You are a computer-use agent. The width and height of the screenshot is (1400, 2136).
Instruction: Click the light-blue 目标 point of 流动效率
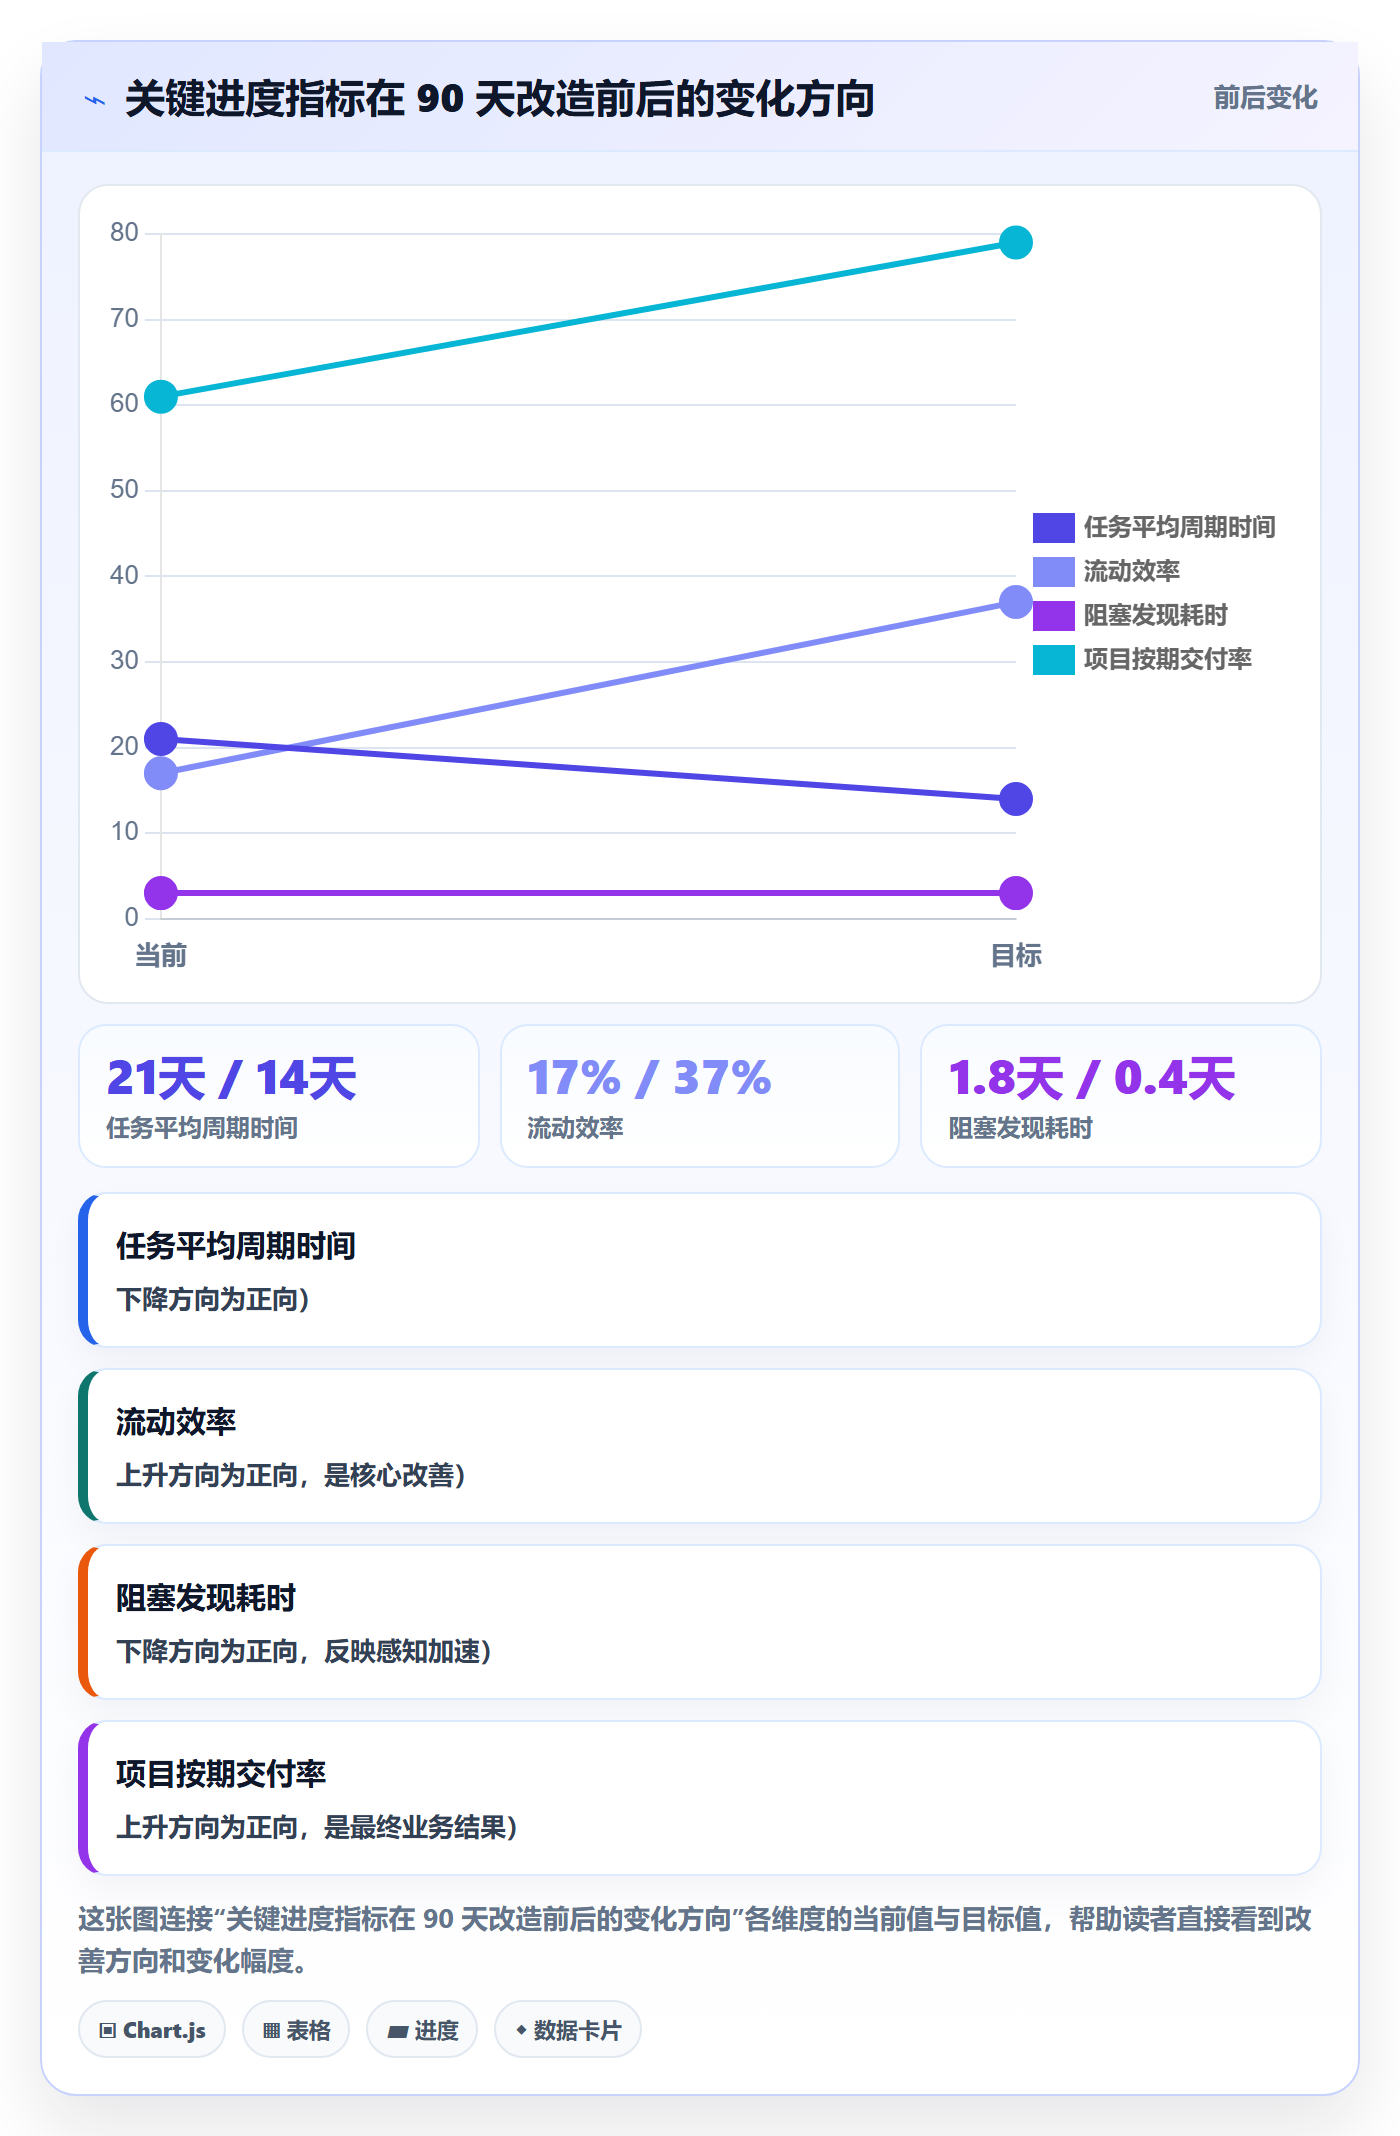[x=1016, y=601]
